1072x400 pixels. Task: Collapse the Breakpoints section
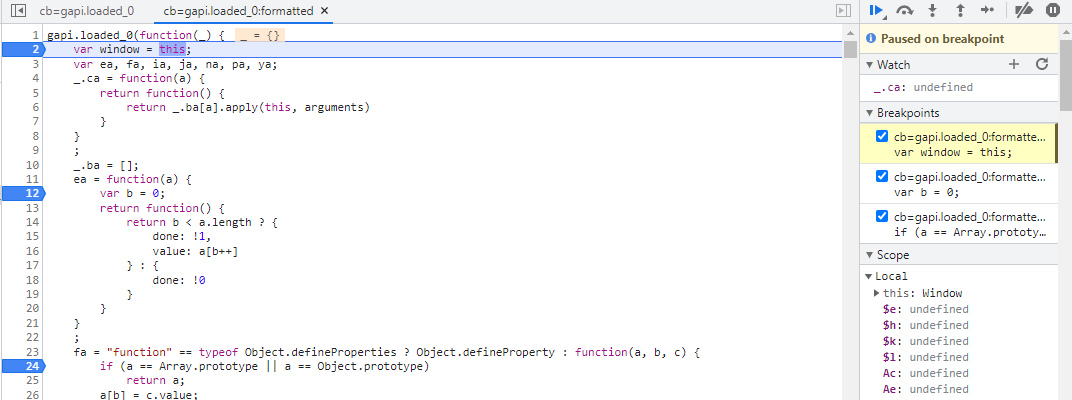point(869,113)
